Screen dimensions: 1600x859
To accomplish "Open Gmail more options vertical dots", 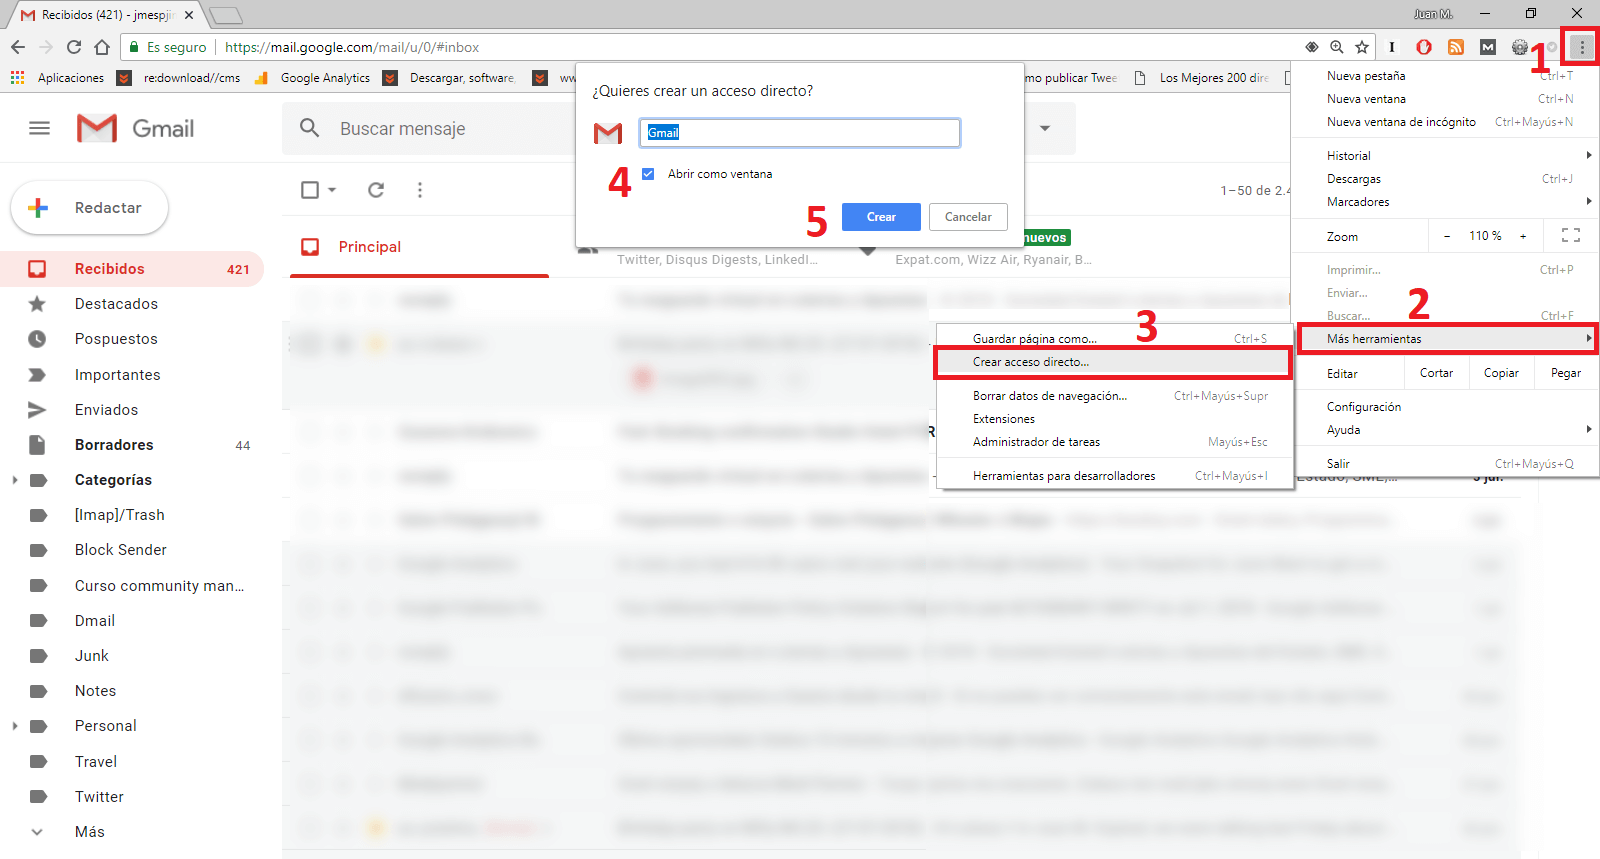I will [x=420, y=190].
